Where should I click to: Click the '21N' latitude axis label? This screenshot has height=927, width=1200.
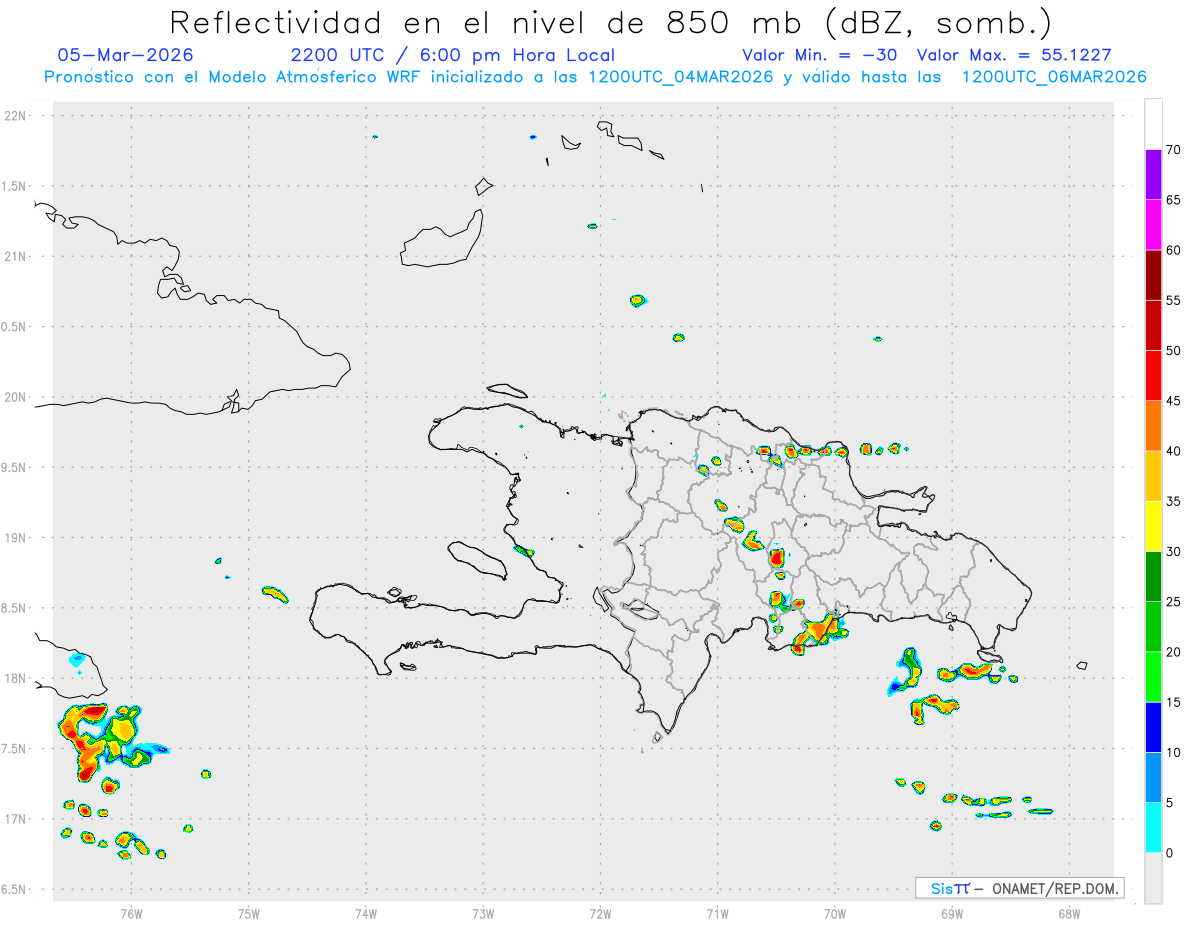(16, 257)
